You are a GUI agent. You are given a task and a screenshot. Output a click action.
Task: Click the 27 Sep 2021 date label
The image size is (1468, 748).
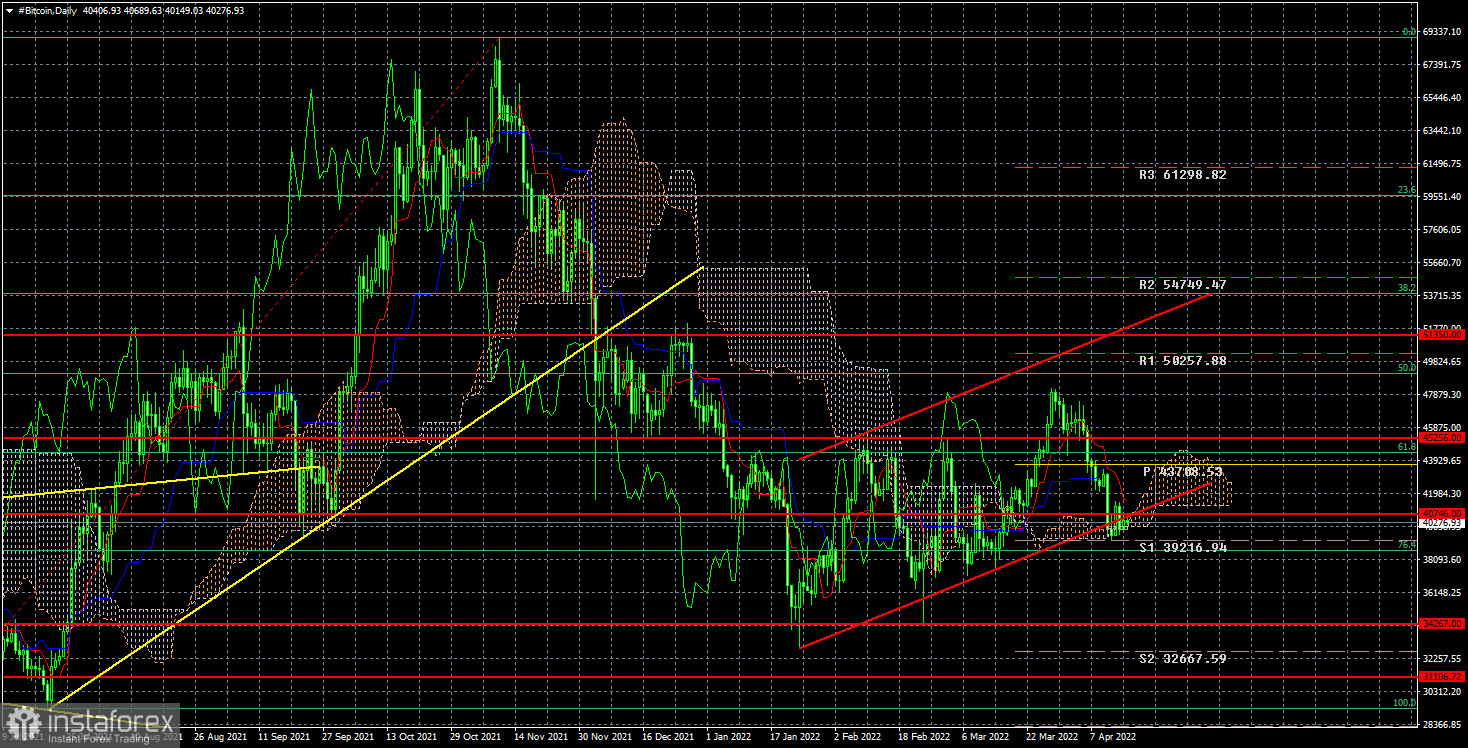point(347,736)
